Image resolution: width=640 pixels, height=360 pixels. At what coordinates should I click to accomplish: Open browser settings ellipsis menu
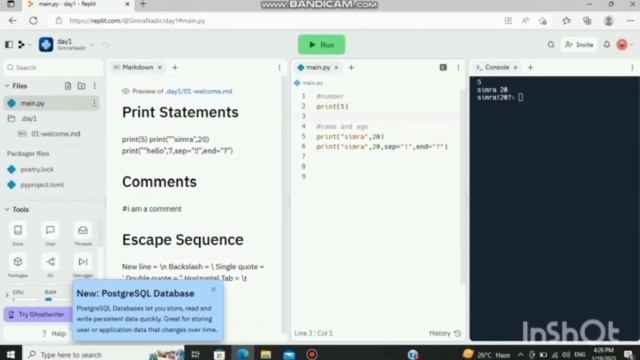tap(630, 20)
